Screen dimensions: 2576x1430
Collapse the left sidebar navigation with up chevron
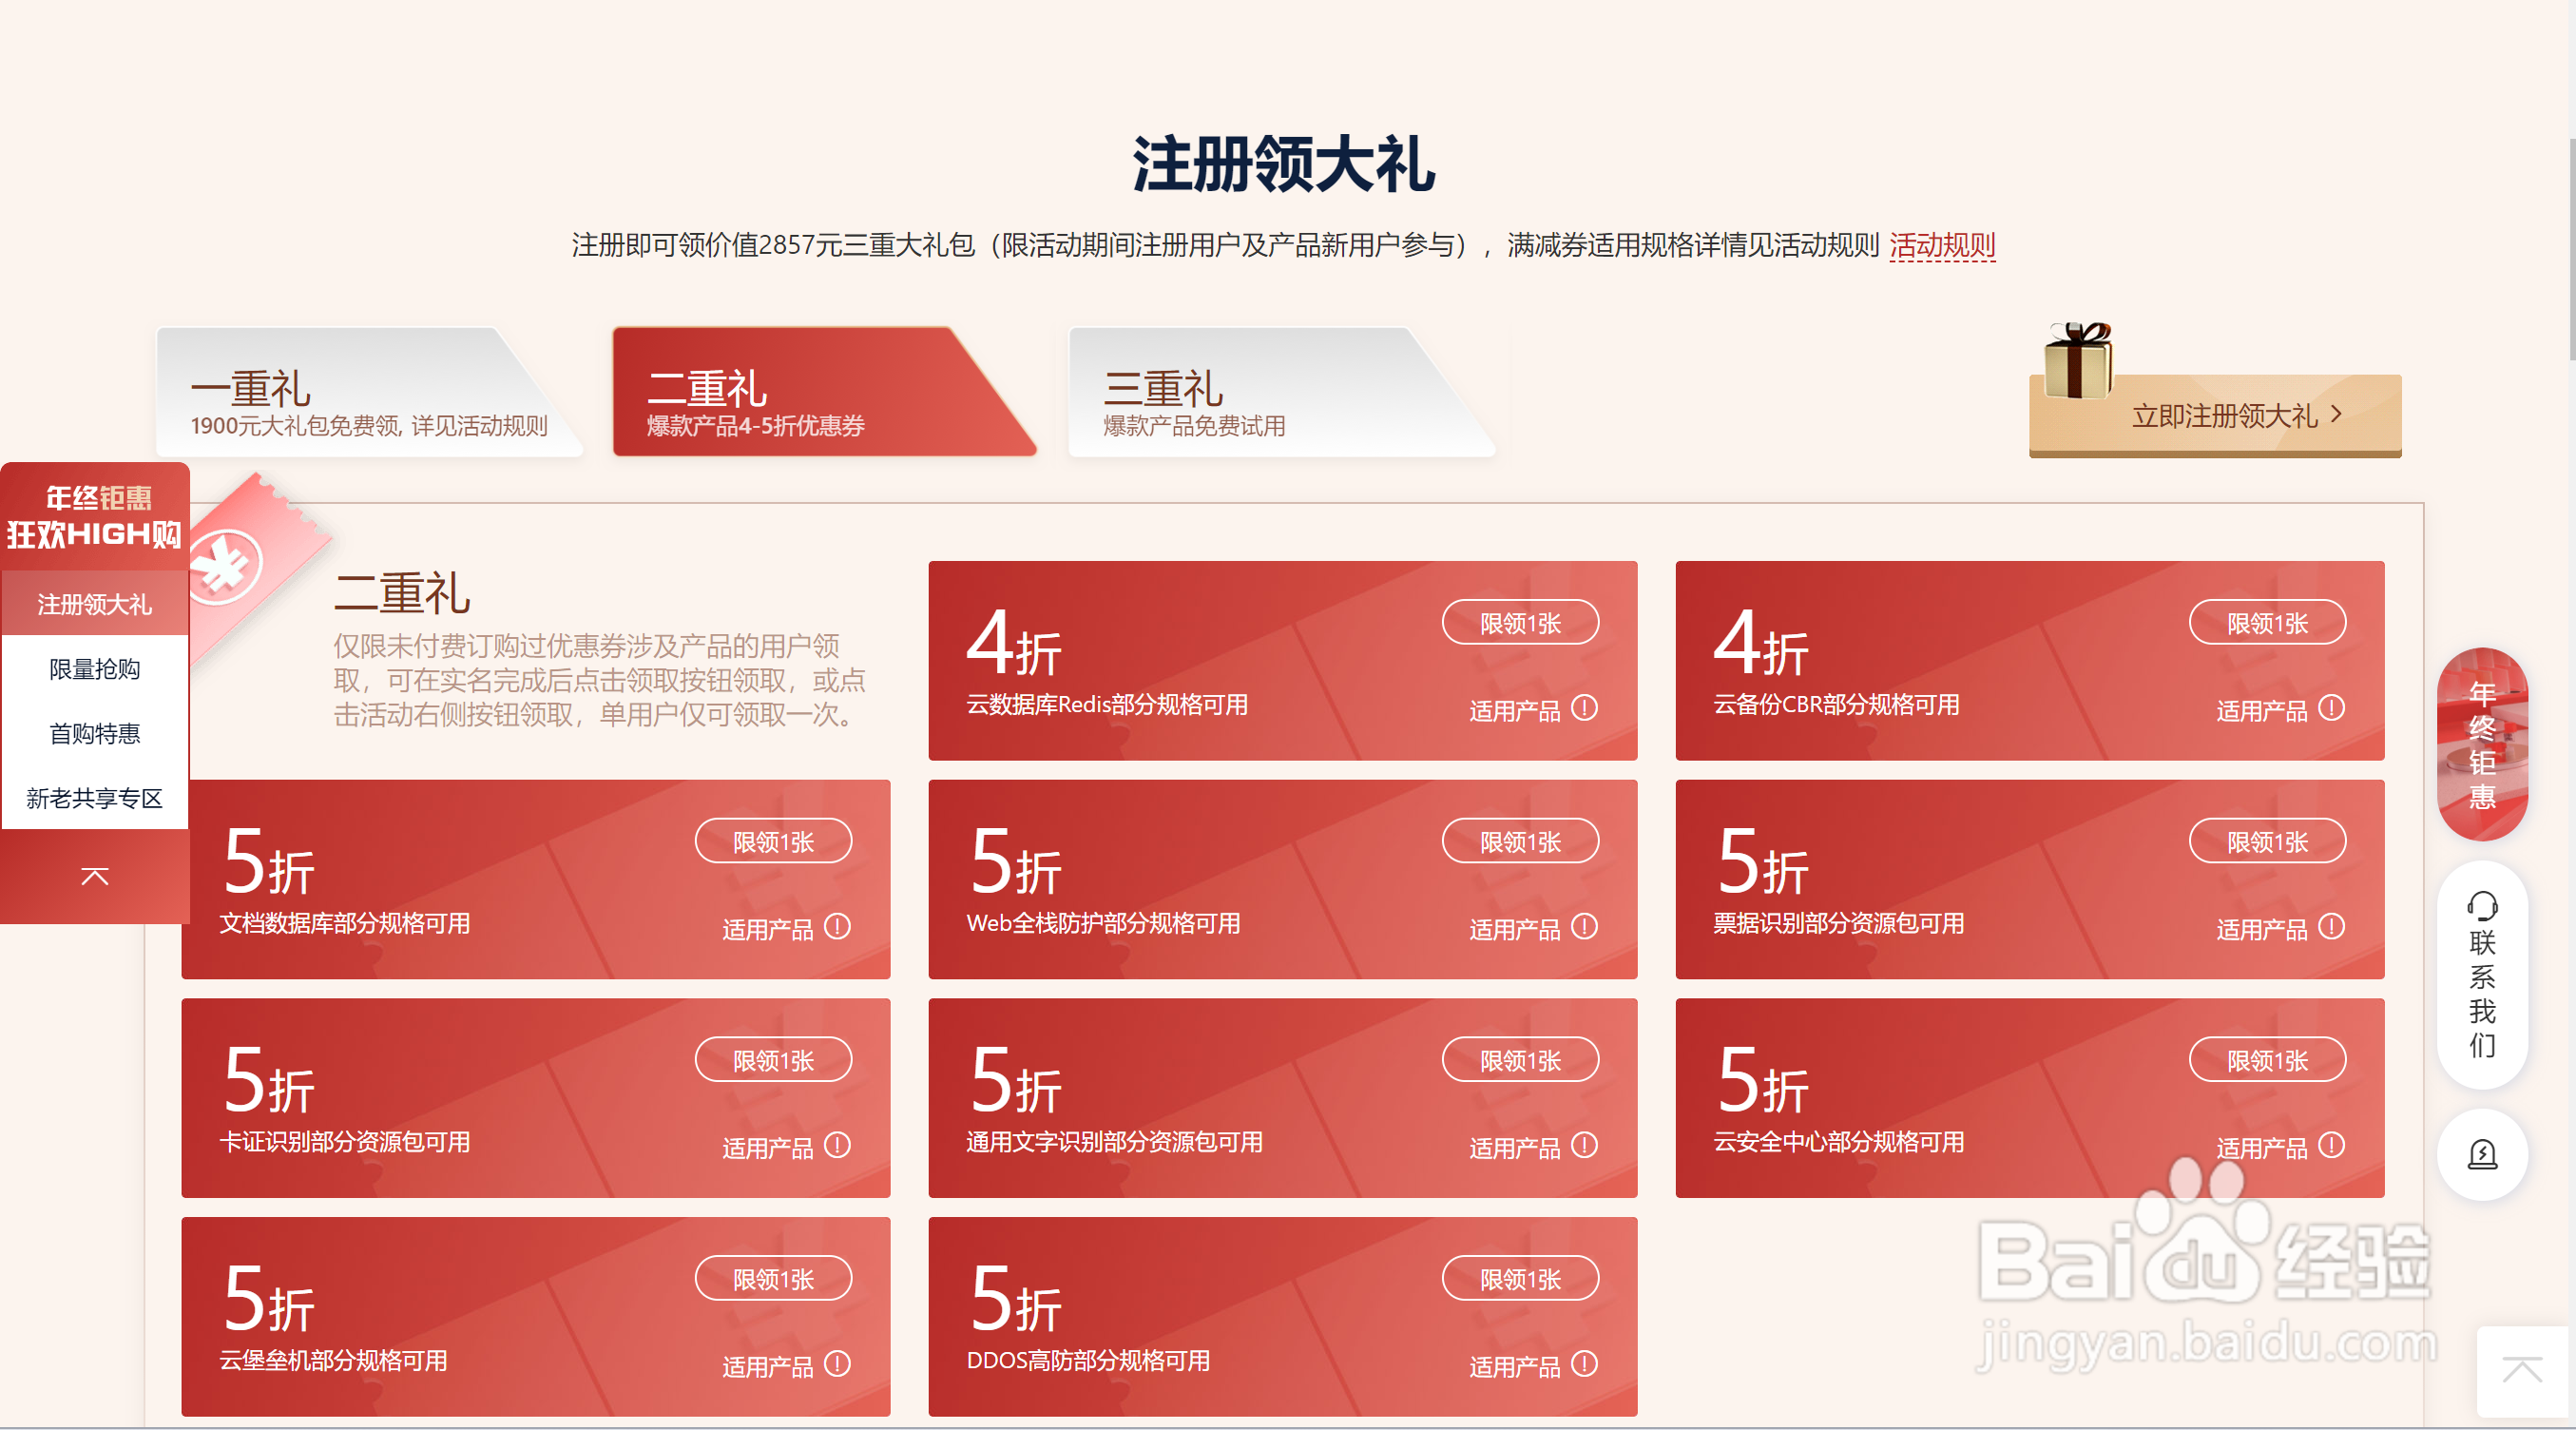(x=95, y=877)
